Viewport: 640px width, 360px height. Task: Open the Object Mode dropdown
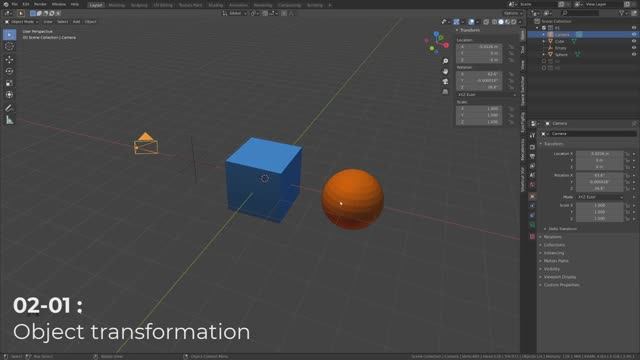[x=21, y=22]
